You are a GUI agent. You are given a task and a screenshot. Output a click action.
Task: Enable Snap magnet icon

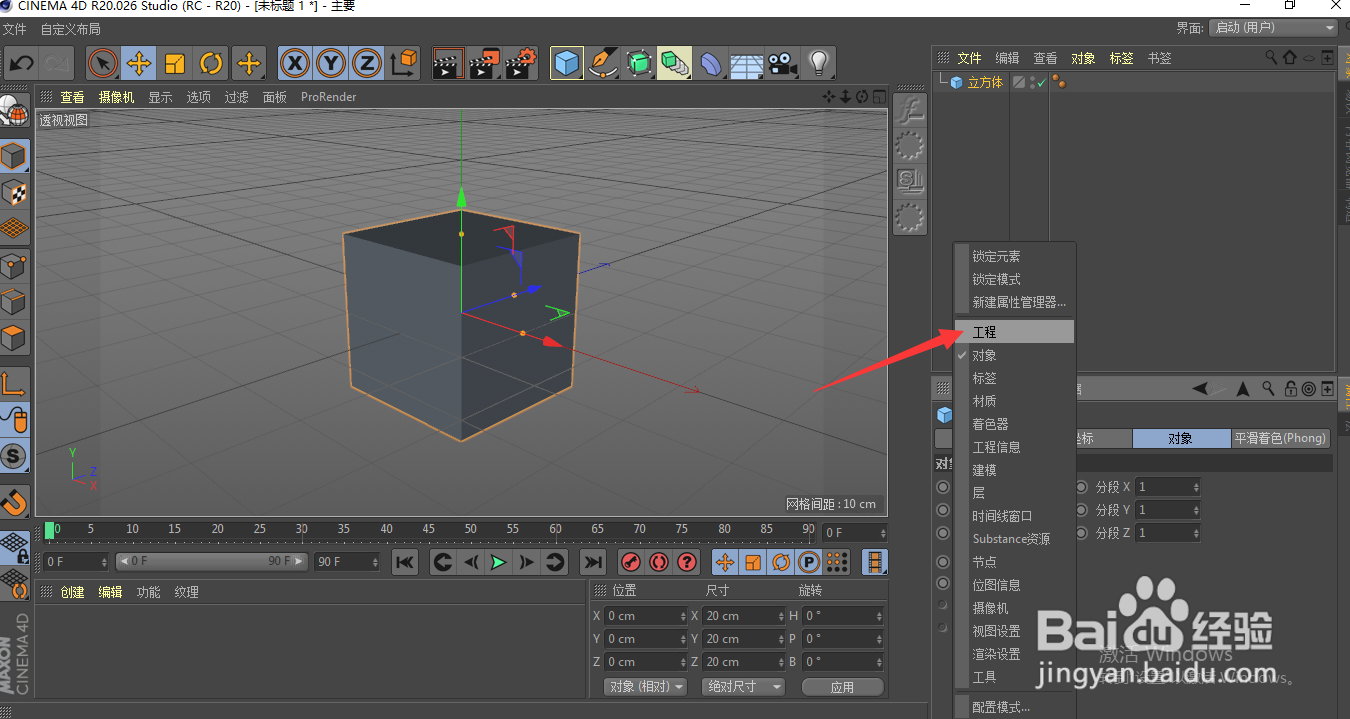14,501
